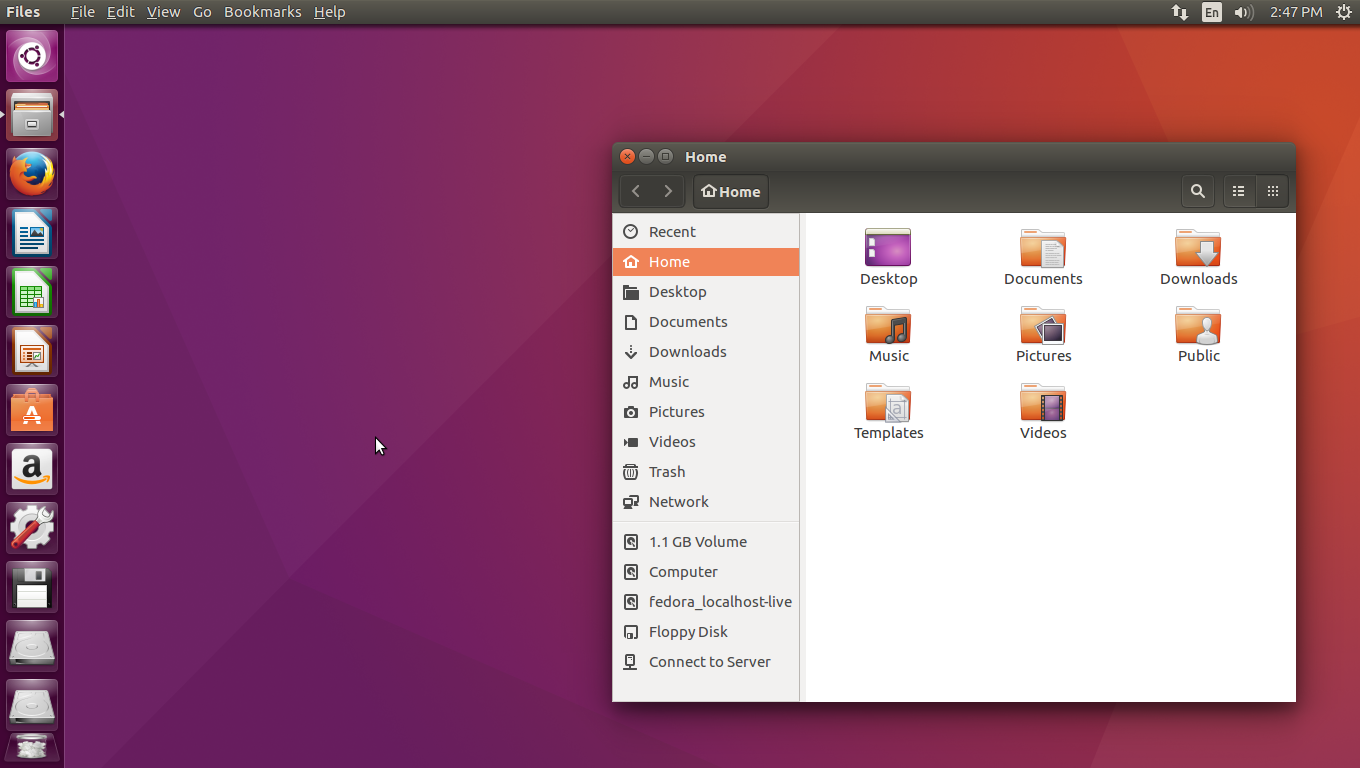Open the Ubuntu Dash search launcher
Image resolution: width=1360 pixels, height=768 pixels.
click(x=32, y=56)
